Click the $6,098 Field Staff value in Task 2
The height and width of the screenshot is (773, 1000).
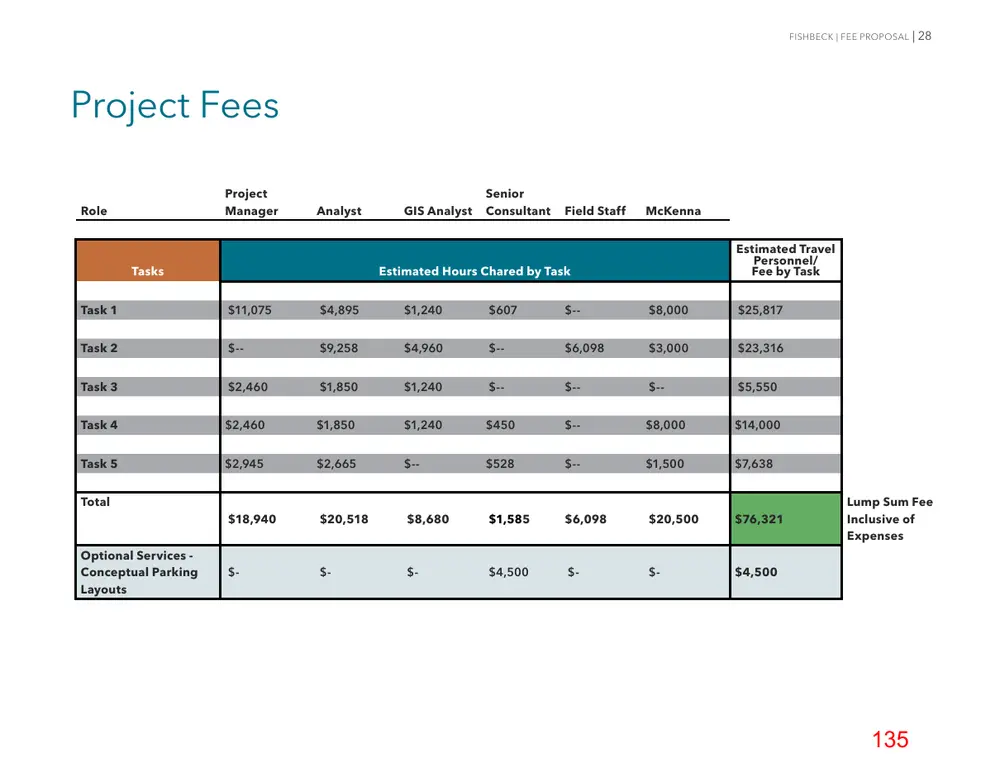click(584, 348)
